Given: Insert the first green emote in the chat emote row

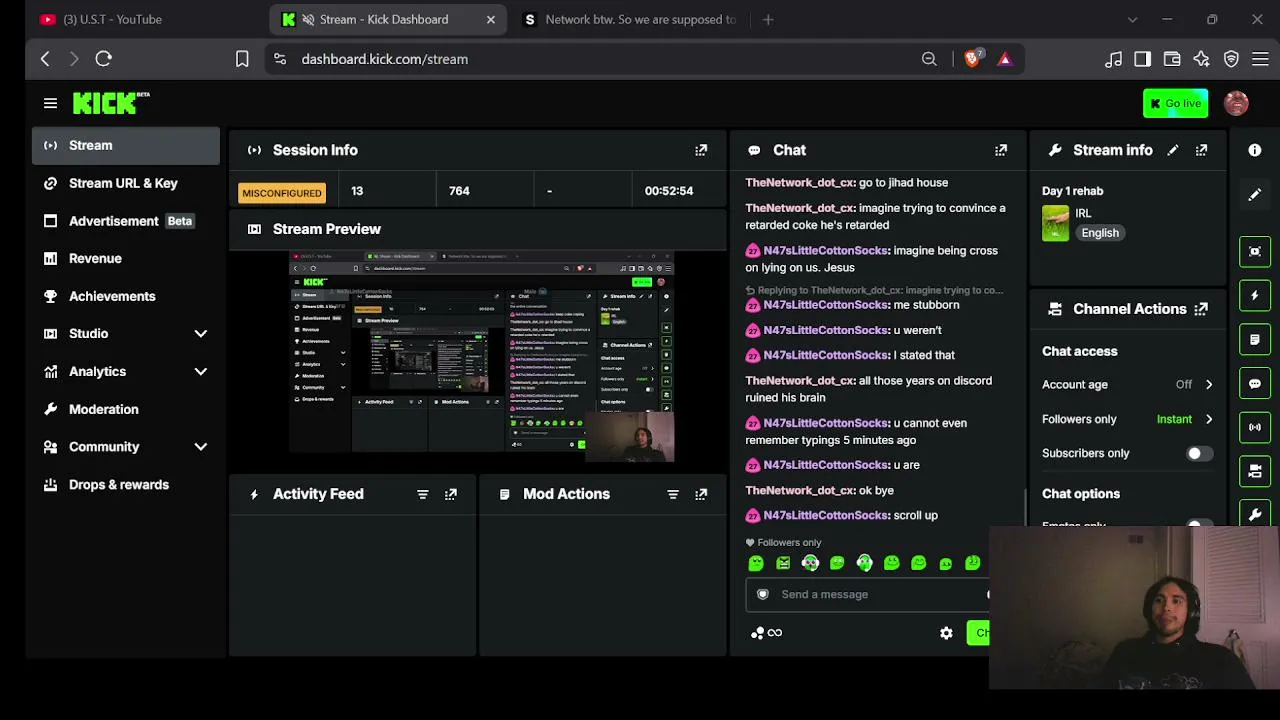Looking at the screenshot, I should (x=756, y=563).
